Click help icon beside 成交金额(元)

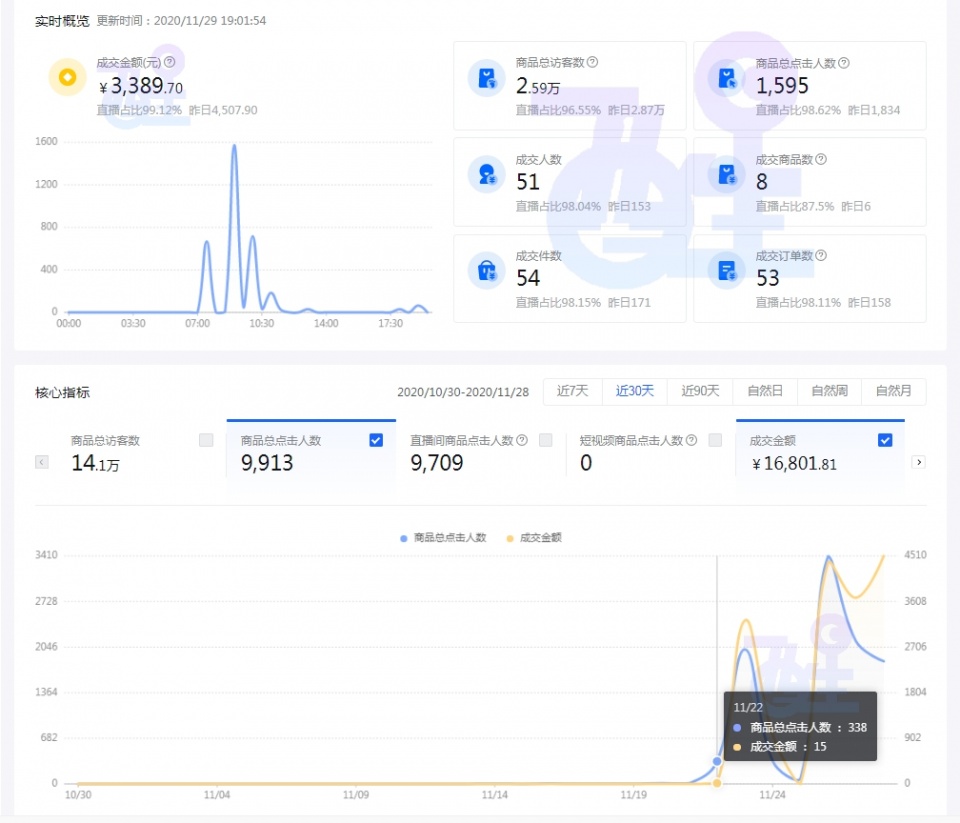[x=169, y=62]
